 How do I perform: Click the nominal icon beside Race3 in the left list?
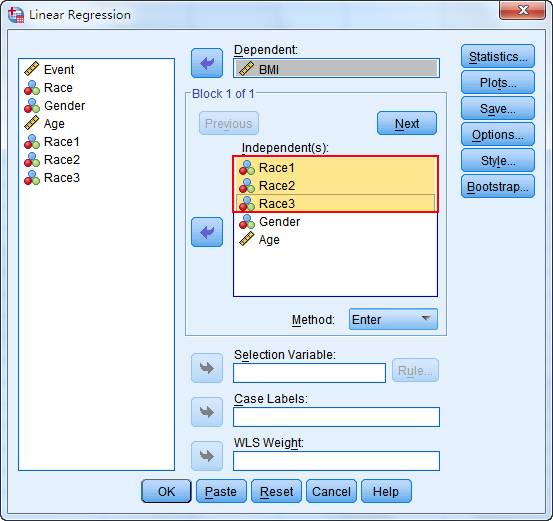point(32,177)
